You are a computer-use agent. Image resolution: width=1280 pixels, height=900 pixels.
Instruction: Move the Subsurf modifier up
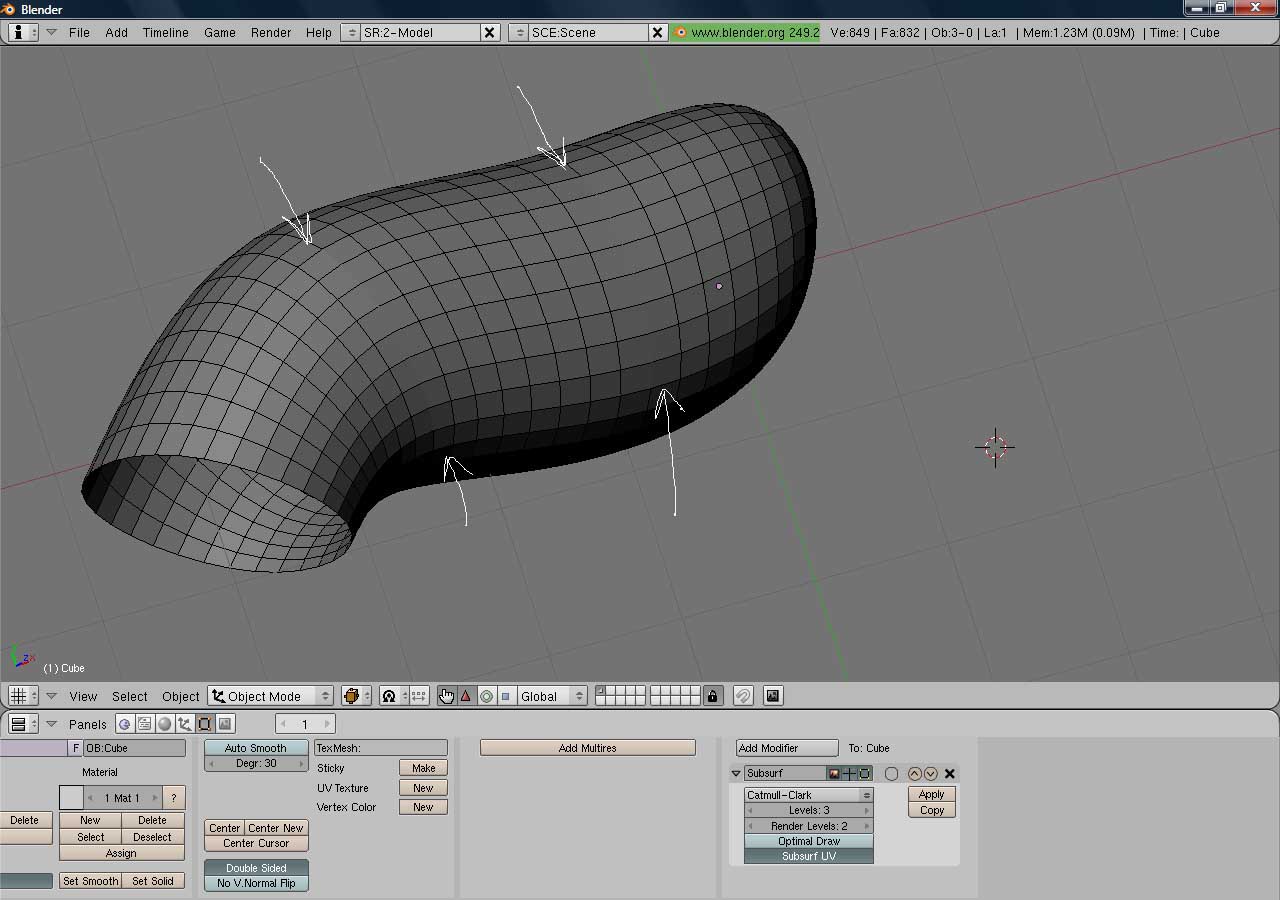point(914,773)
